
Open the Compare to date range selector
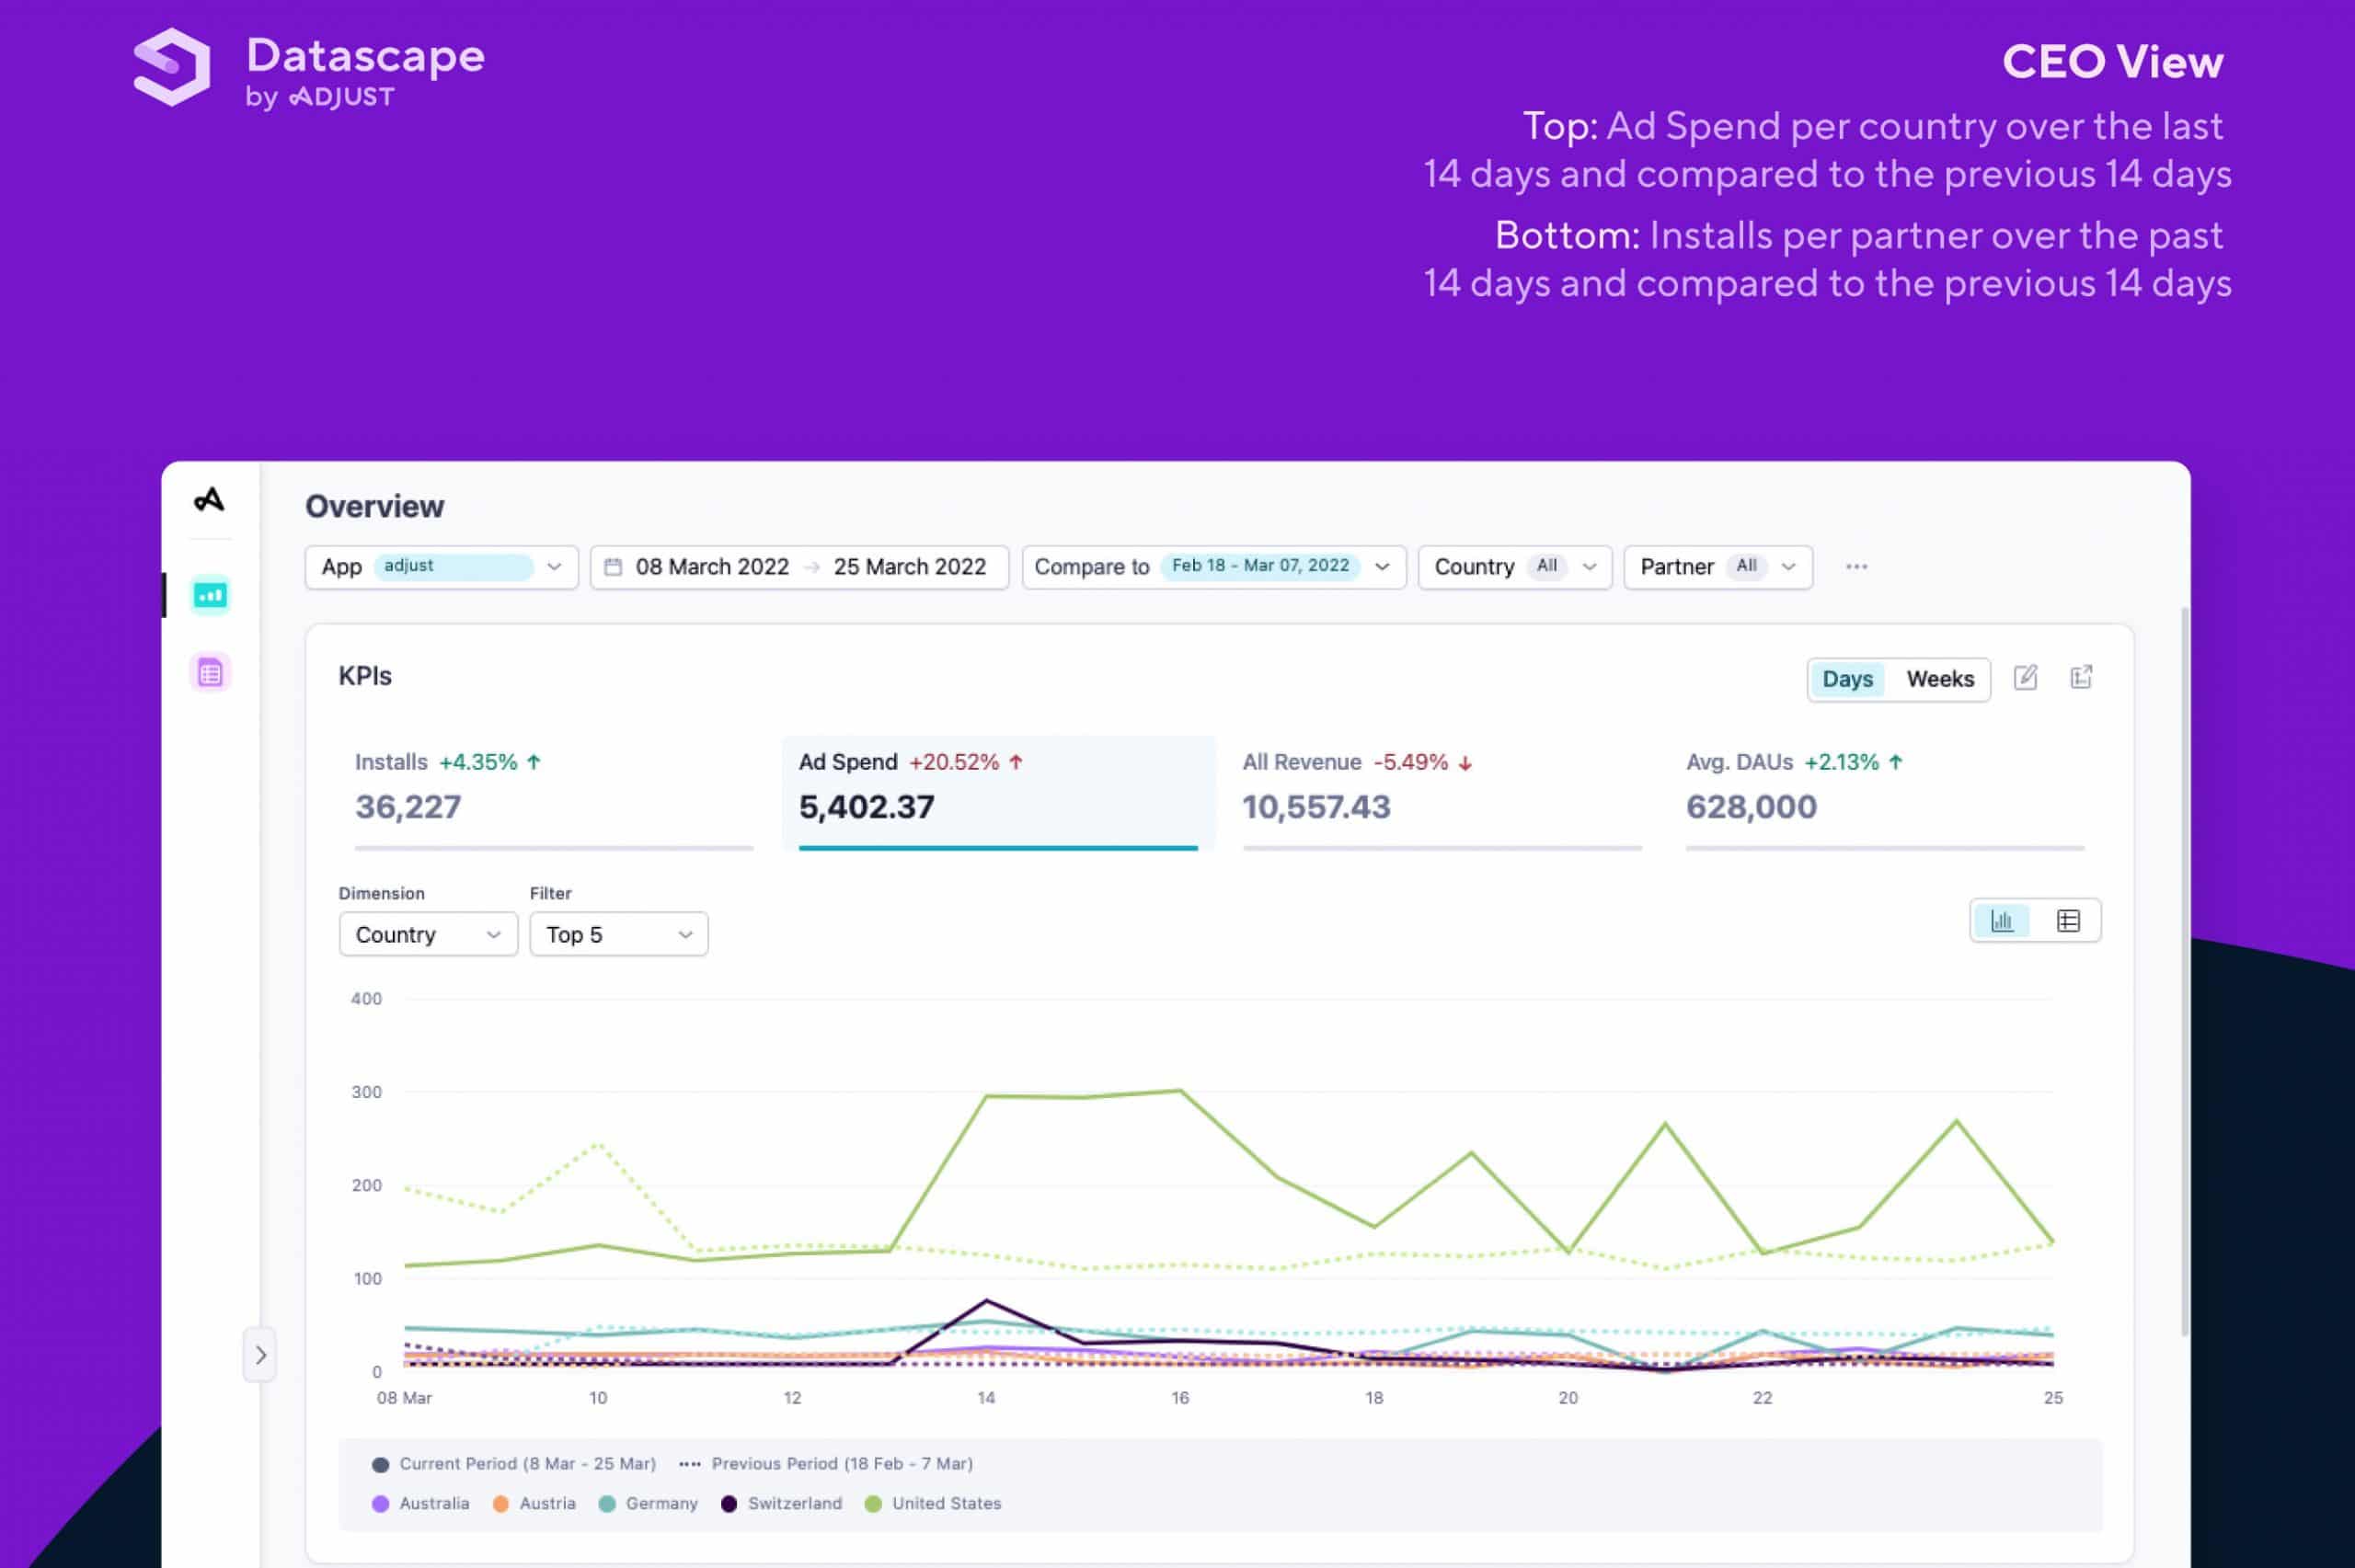click(x=1213, y=566)
